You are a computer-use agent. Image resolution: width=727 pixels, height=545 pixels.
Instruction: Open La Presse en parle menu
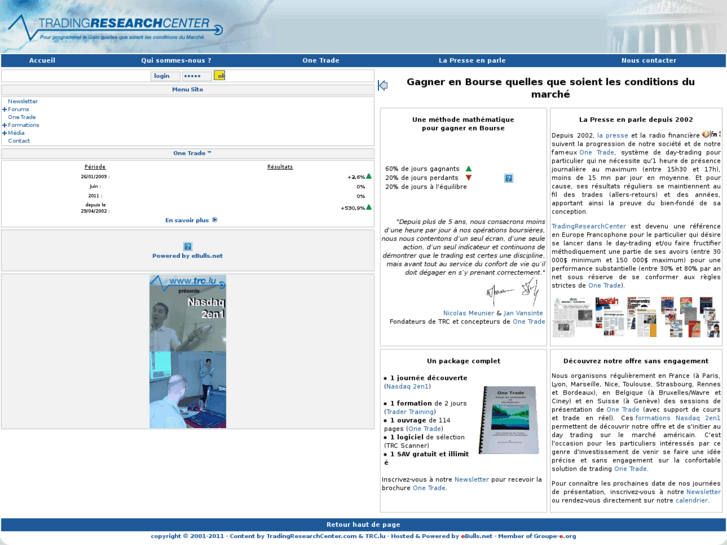(472, 60)
